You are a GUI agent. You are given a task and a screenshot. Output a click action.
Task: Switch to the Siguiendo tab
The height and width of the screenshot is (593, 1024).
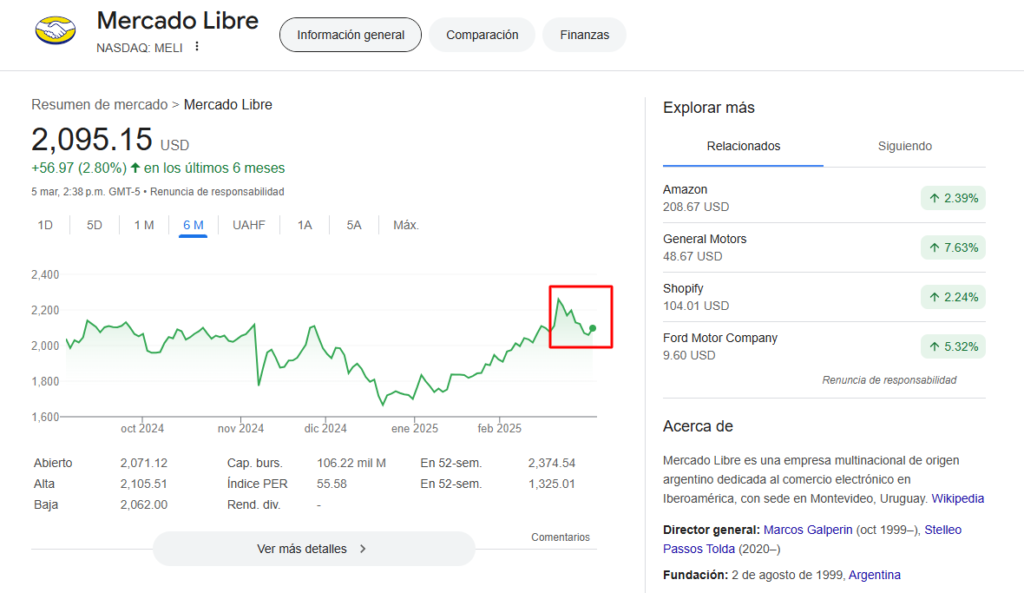coord(904,146)
